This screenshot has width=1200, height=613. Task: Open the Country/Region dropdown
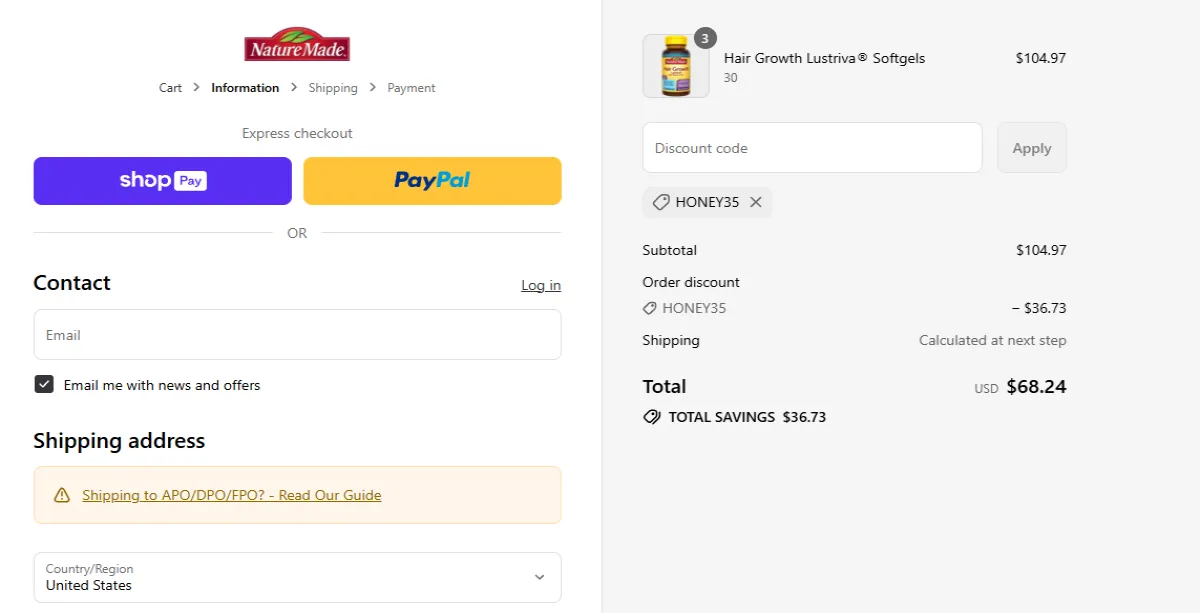pos(297,577)
